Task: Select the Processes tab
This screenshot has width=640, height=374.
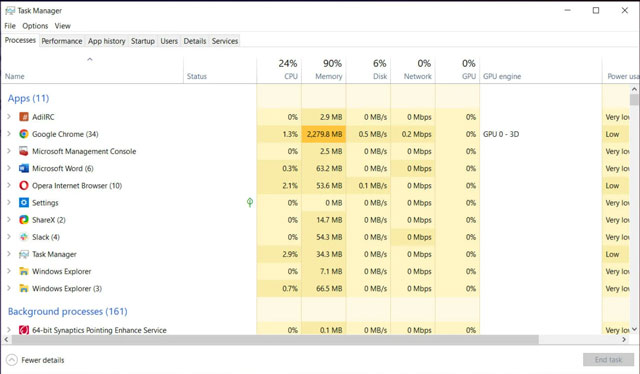Action: [20, 40]
